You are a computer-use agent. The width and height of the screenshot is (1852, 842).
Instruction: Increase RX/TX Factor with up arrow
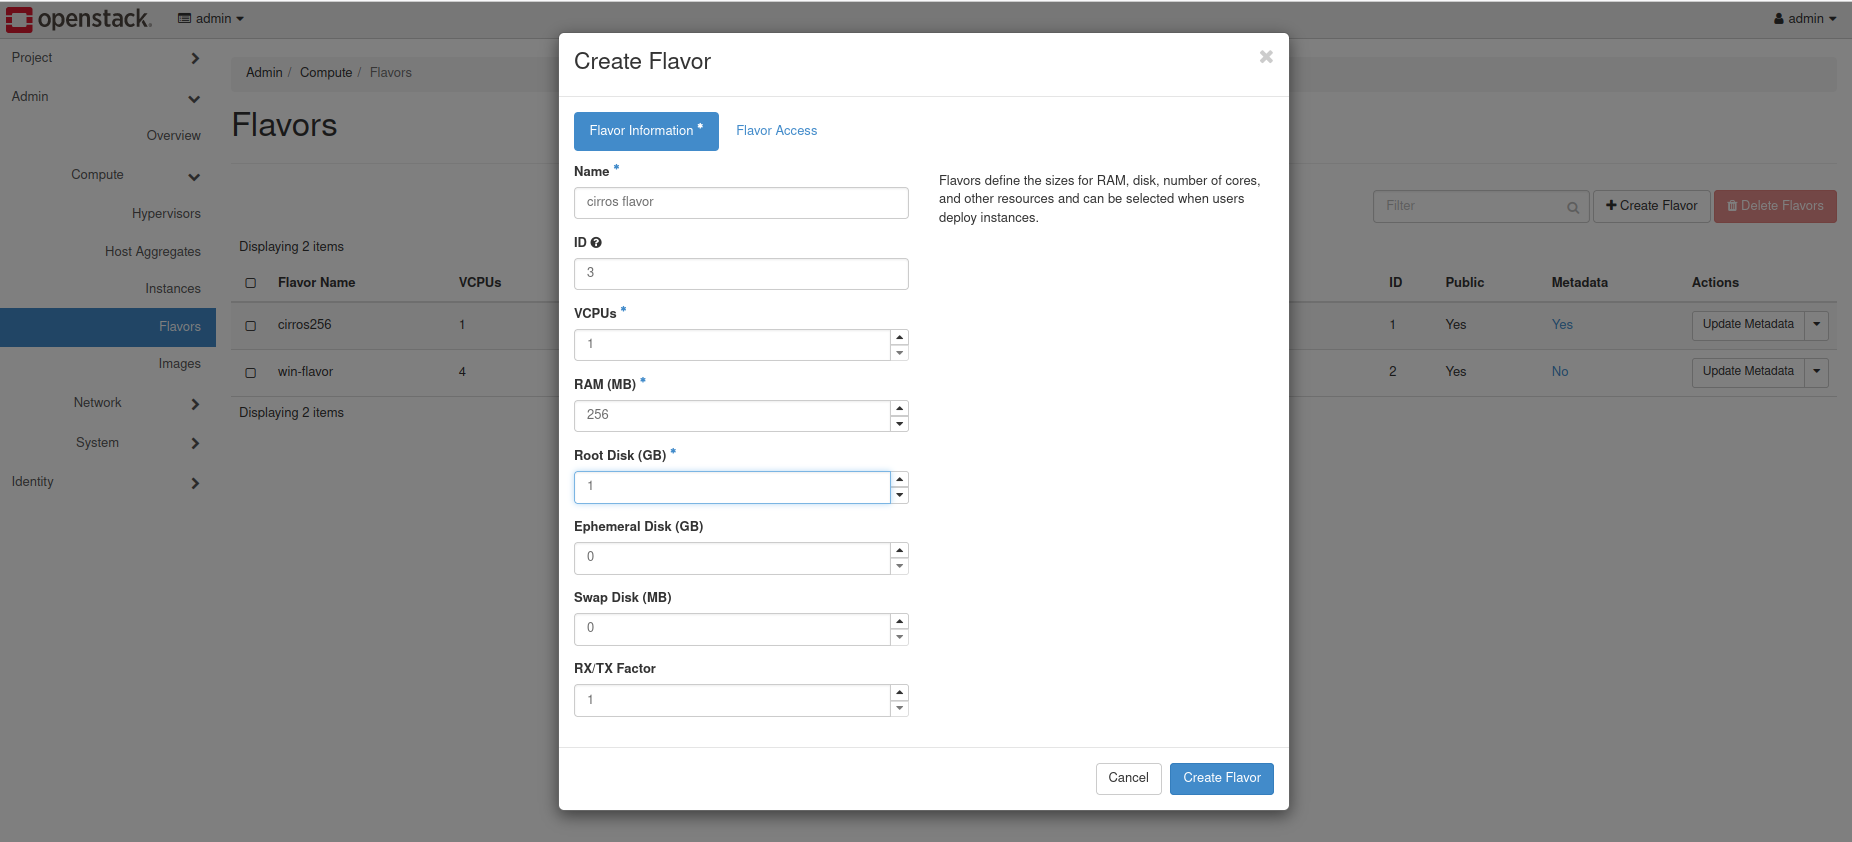point(900,692)
